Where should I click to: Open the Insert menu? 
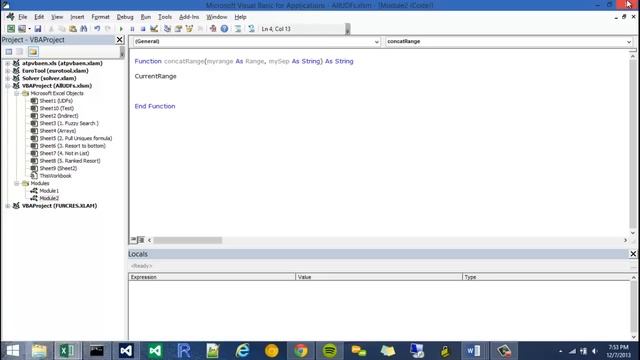[x=77, y=17]
